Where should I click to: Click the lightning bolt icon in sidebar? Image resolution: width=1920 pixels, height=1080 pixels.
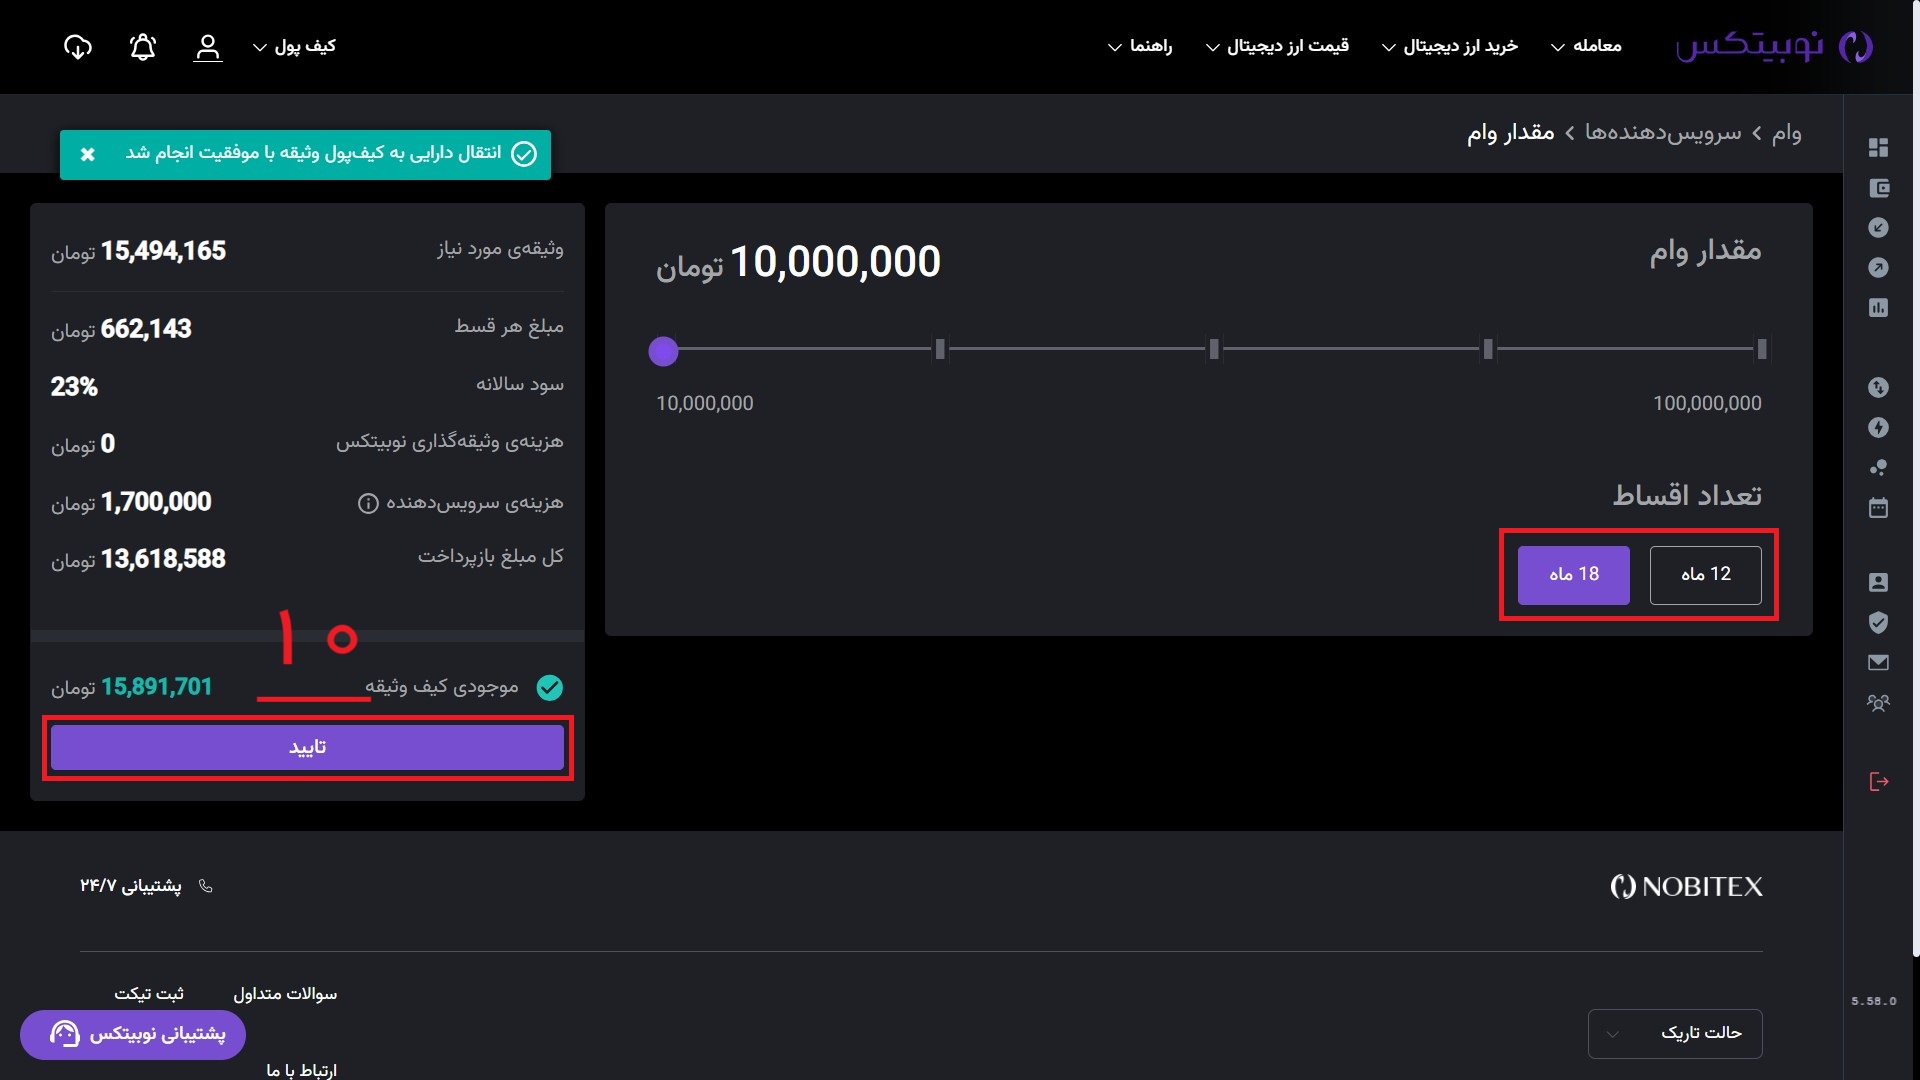1878,428
